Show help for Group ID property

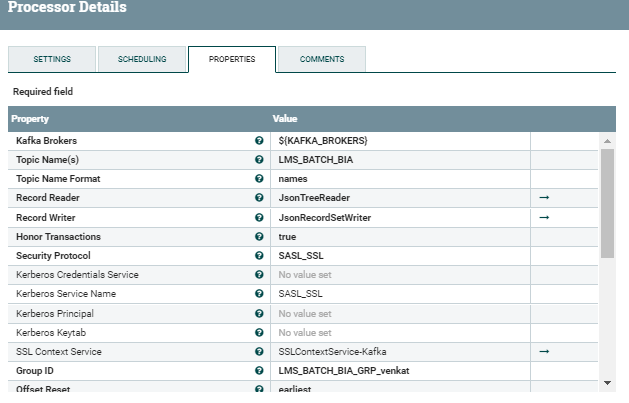click(x=259, y=371)
